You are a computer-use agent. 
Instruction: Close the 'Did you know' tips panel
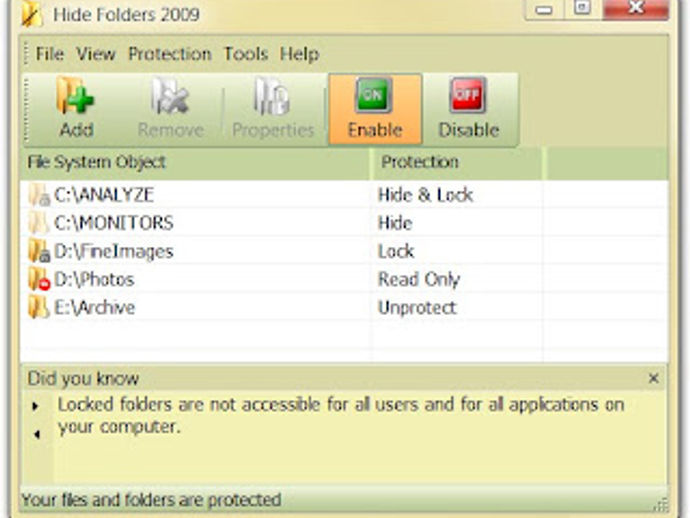point(653,378)
